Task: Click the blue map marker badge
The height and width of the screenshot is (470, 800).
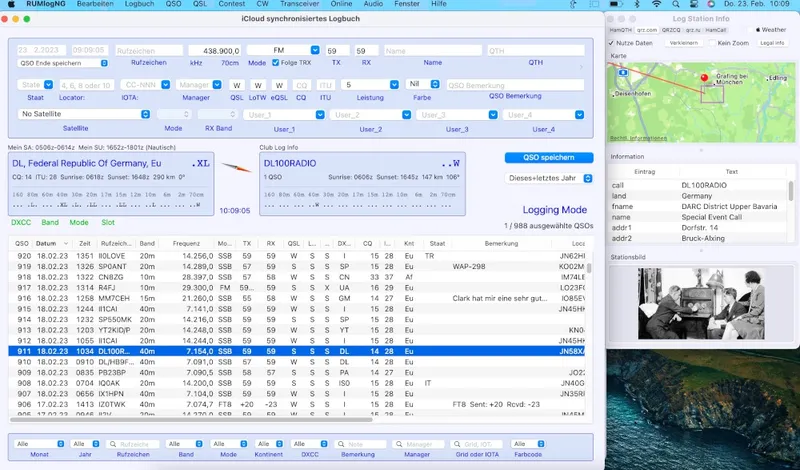Action: 622,72
